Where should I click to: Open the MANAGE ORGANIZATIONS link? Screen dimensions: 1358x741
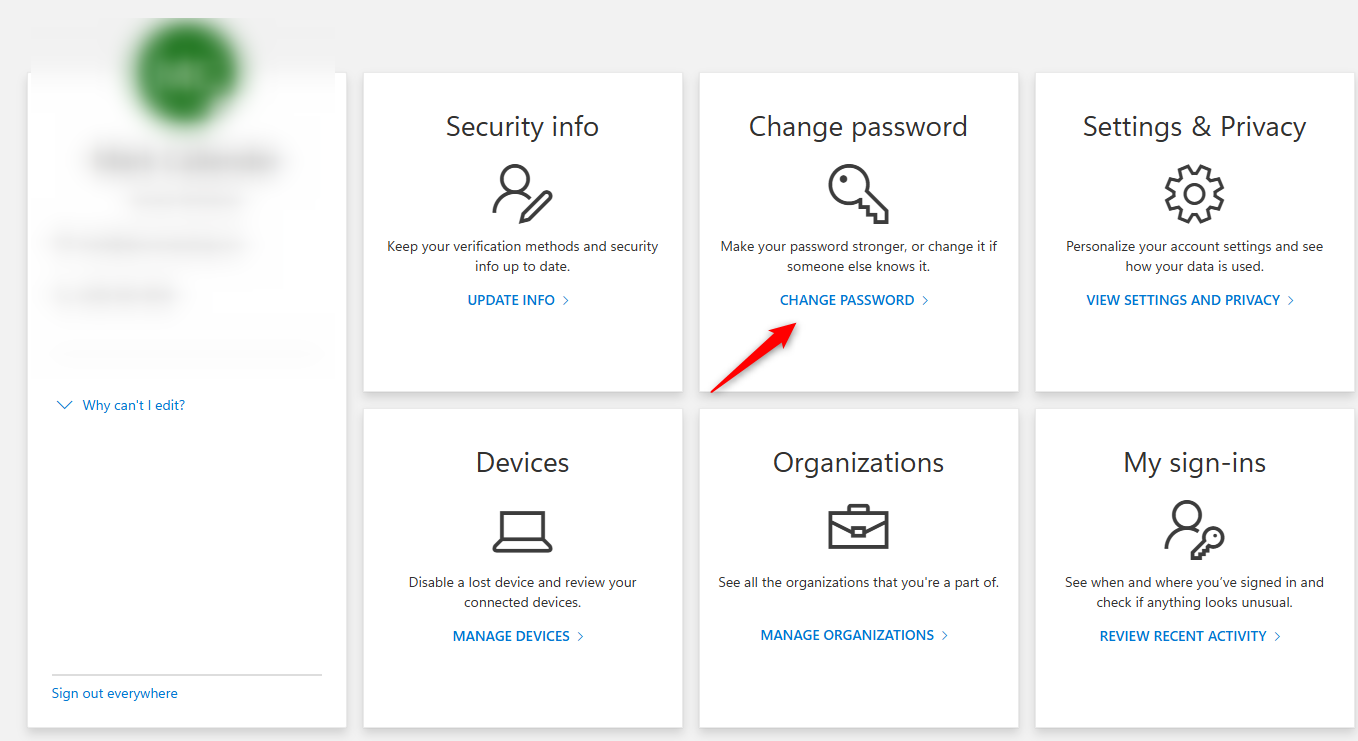(847, 635)
